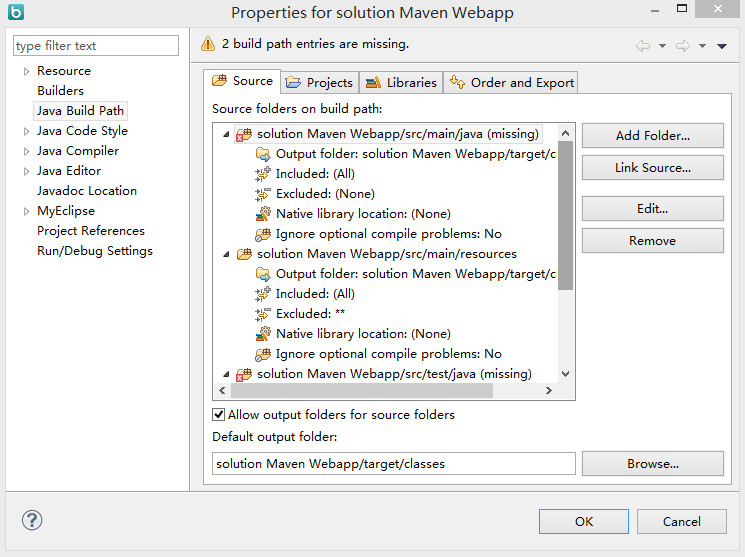Screen dimensions: 745x557
Task: Click the src/test/java missing folder icon
Action: (244, 374)
